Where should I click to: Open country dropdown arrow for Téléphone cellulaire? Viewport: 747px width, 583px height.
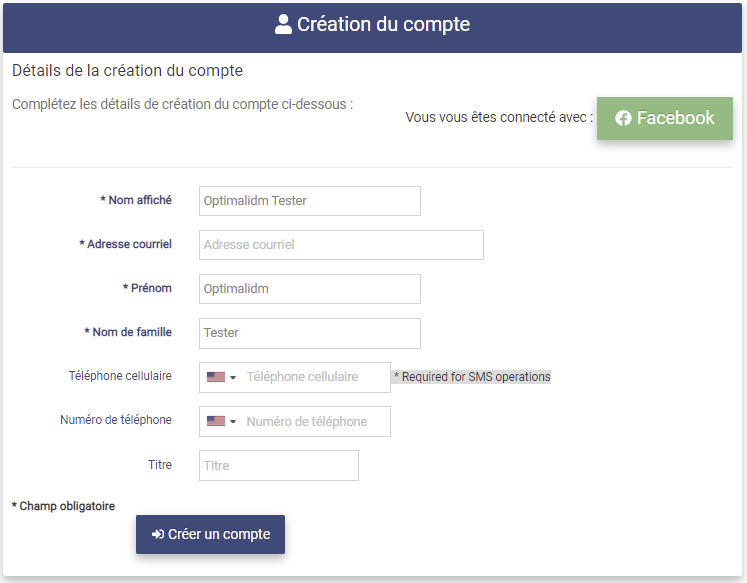tap(233, 378)
